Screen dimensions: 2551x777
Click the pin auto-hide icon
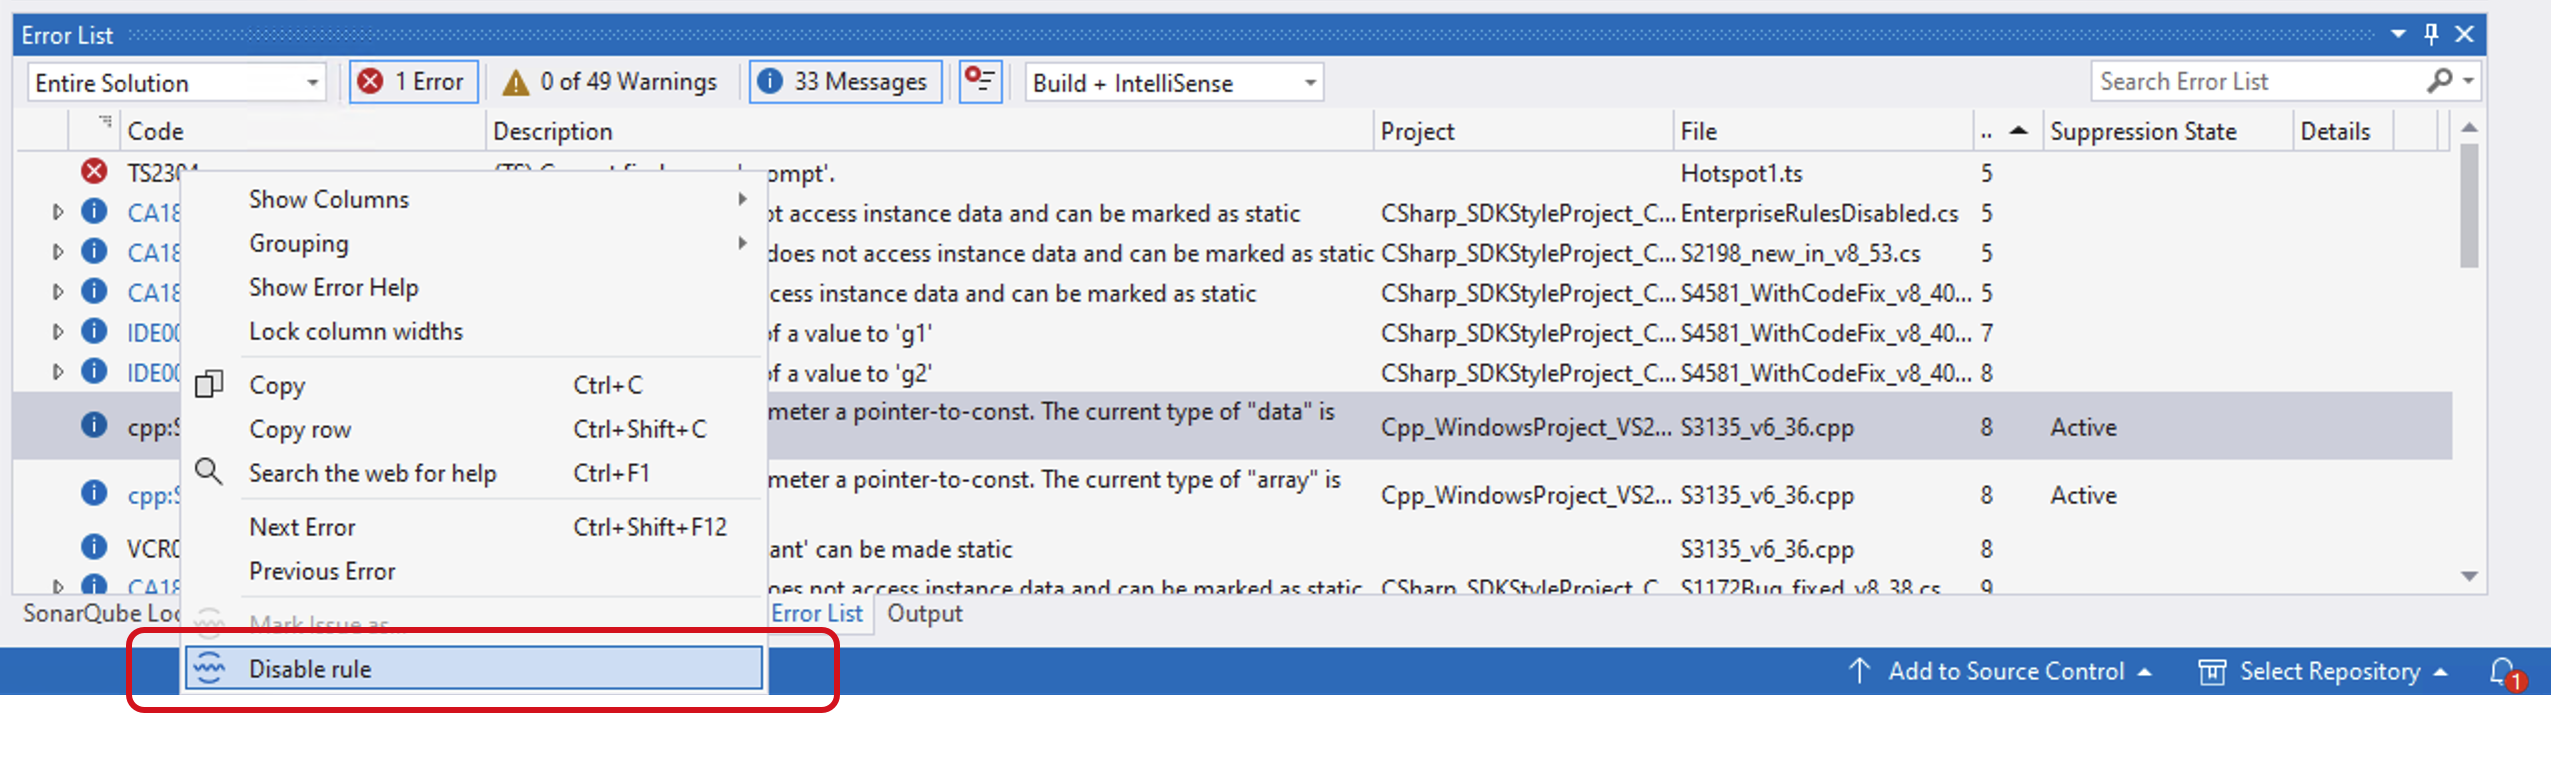click(x=2431, y=34)
